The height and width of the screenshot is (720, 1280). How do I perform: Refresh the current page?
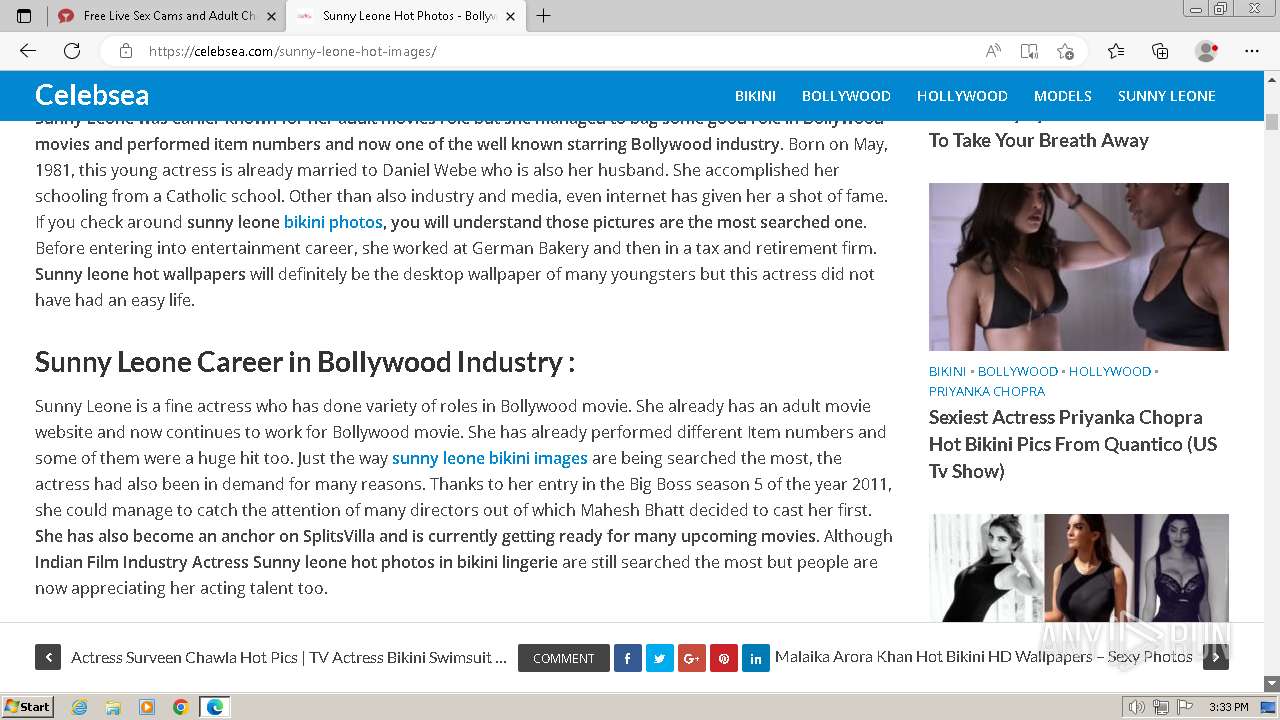[72, 51]
